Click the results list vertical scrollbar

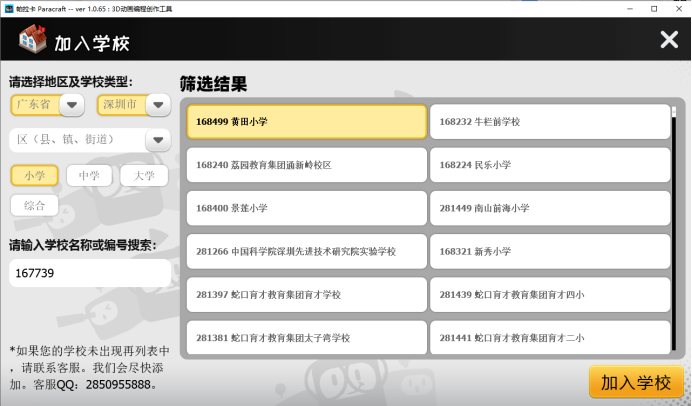click(675, 200)
